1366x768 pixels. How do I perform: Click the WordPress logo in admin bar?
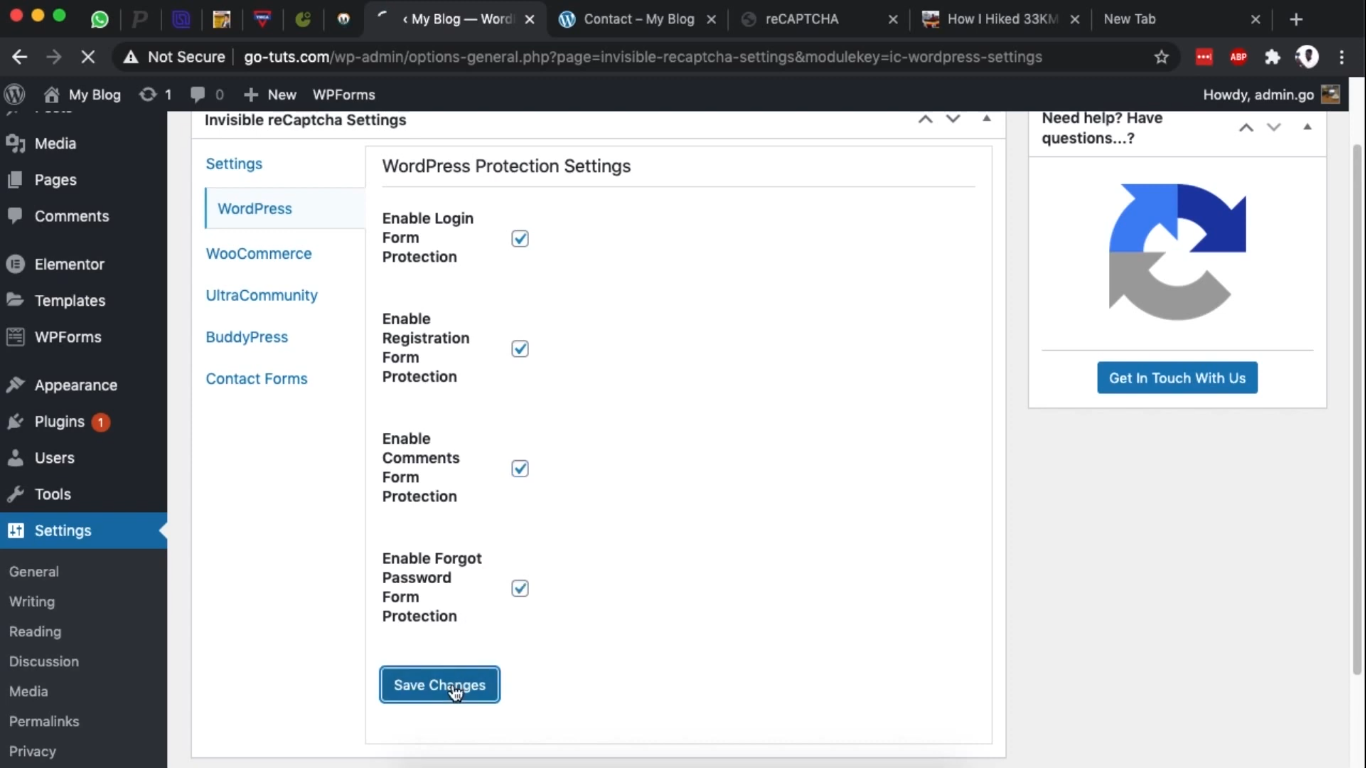click(15, 94)
